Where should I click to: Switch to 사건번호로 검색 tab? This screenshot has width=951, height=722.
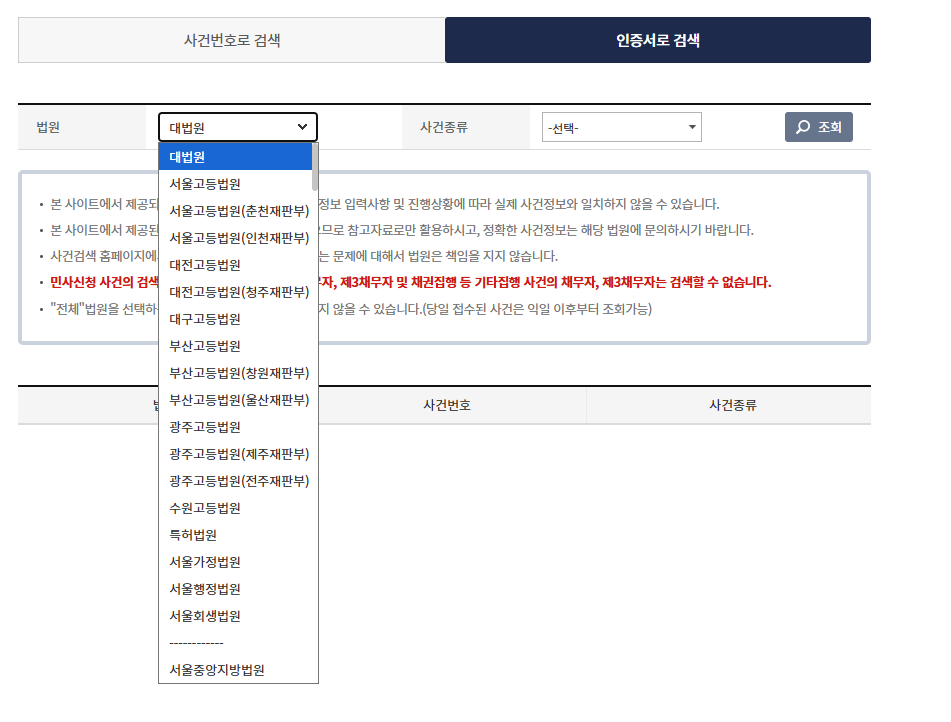tap(232, 40)
